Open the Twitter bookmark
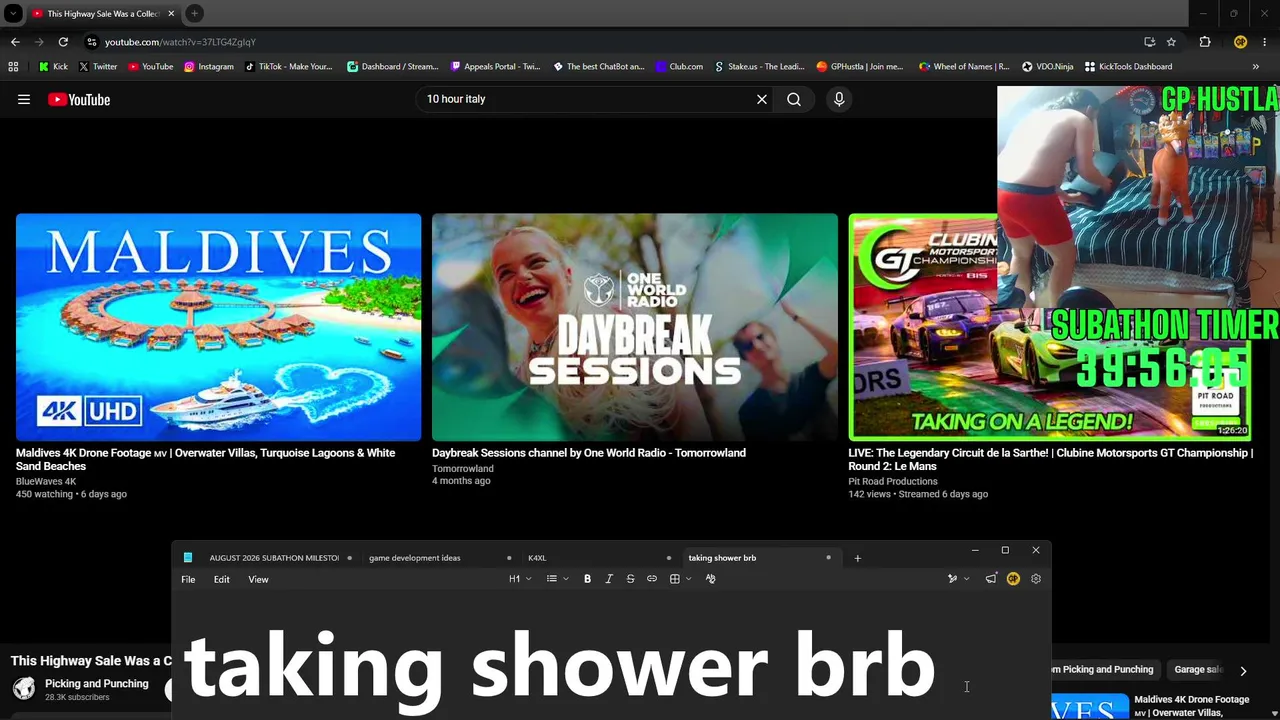This screenshot has height=720, width=1280. (x=97, y=67)
